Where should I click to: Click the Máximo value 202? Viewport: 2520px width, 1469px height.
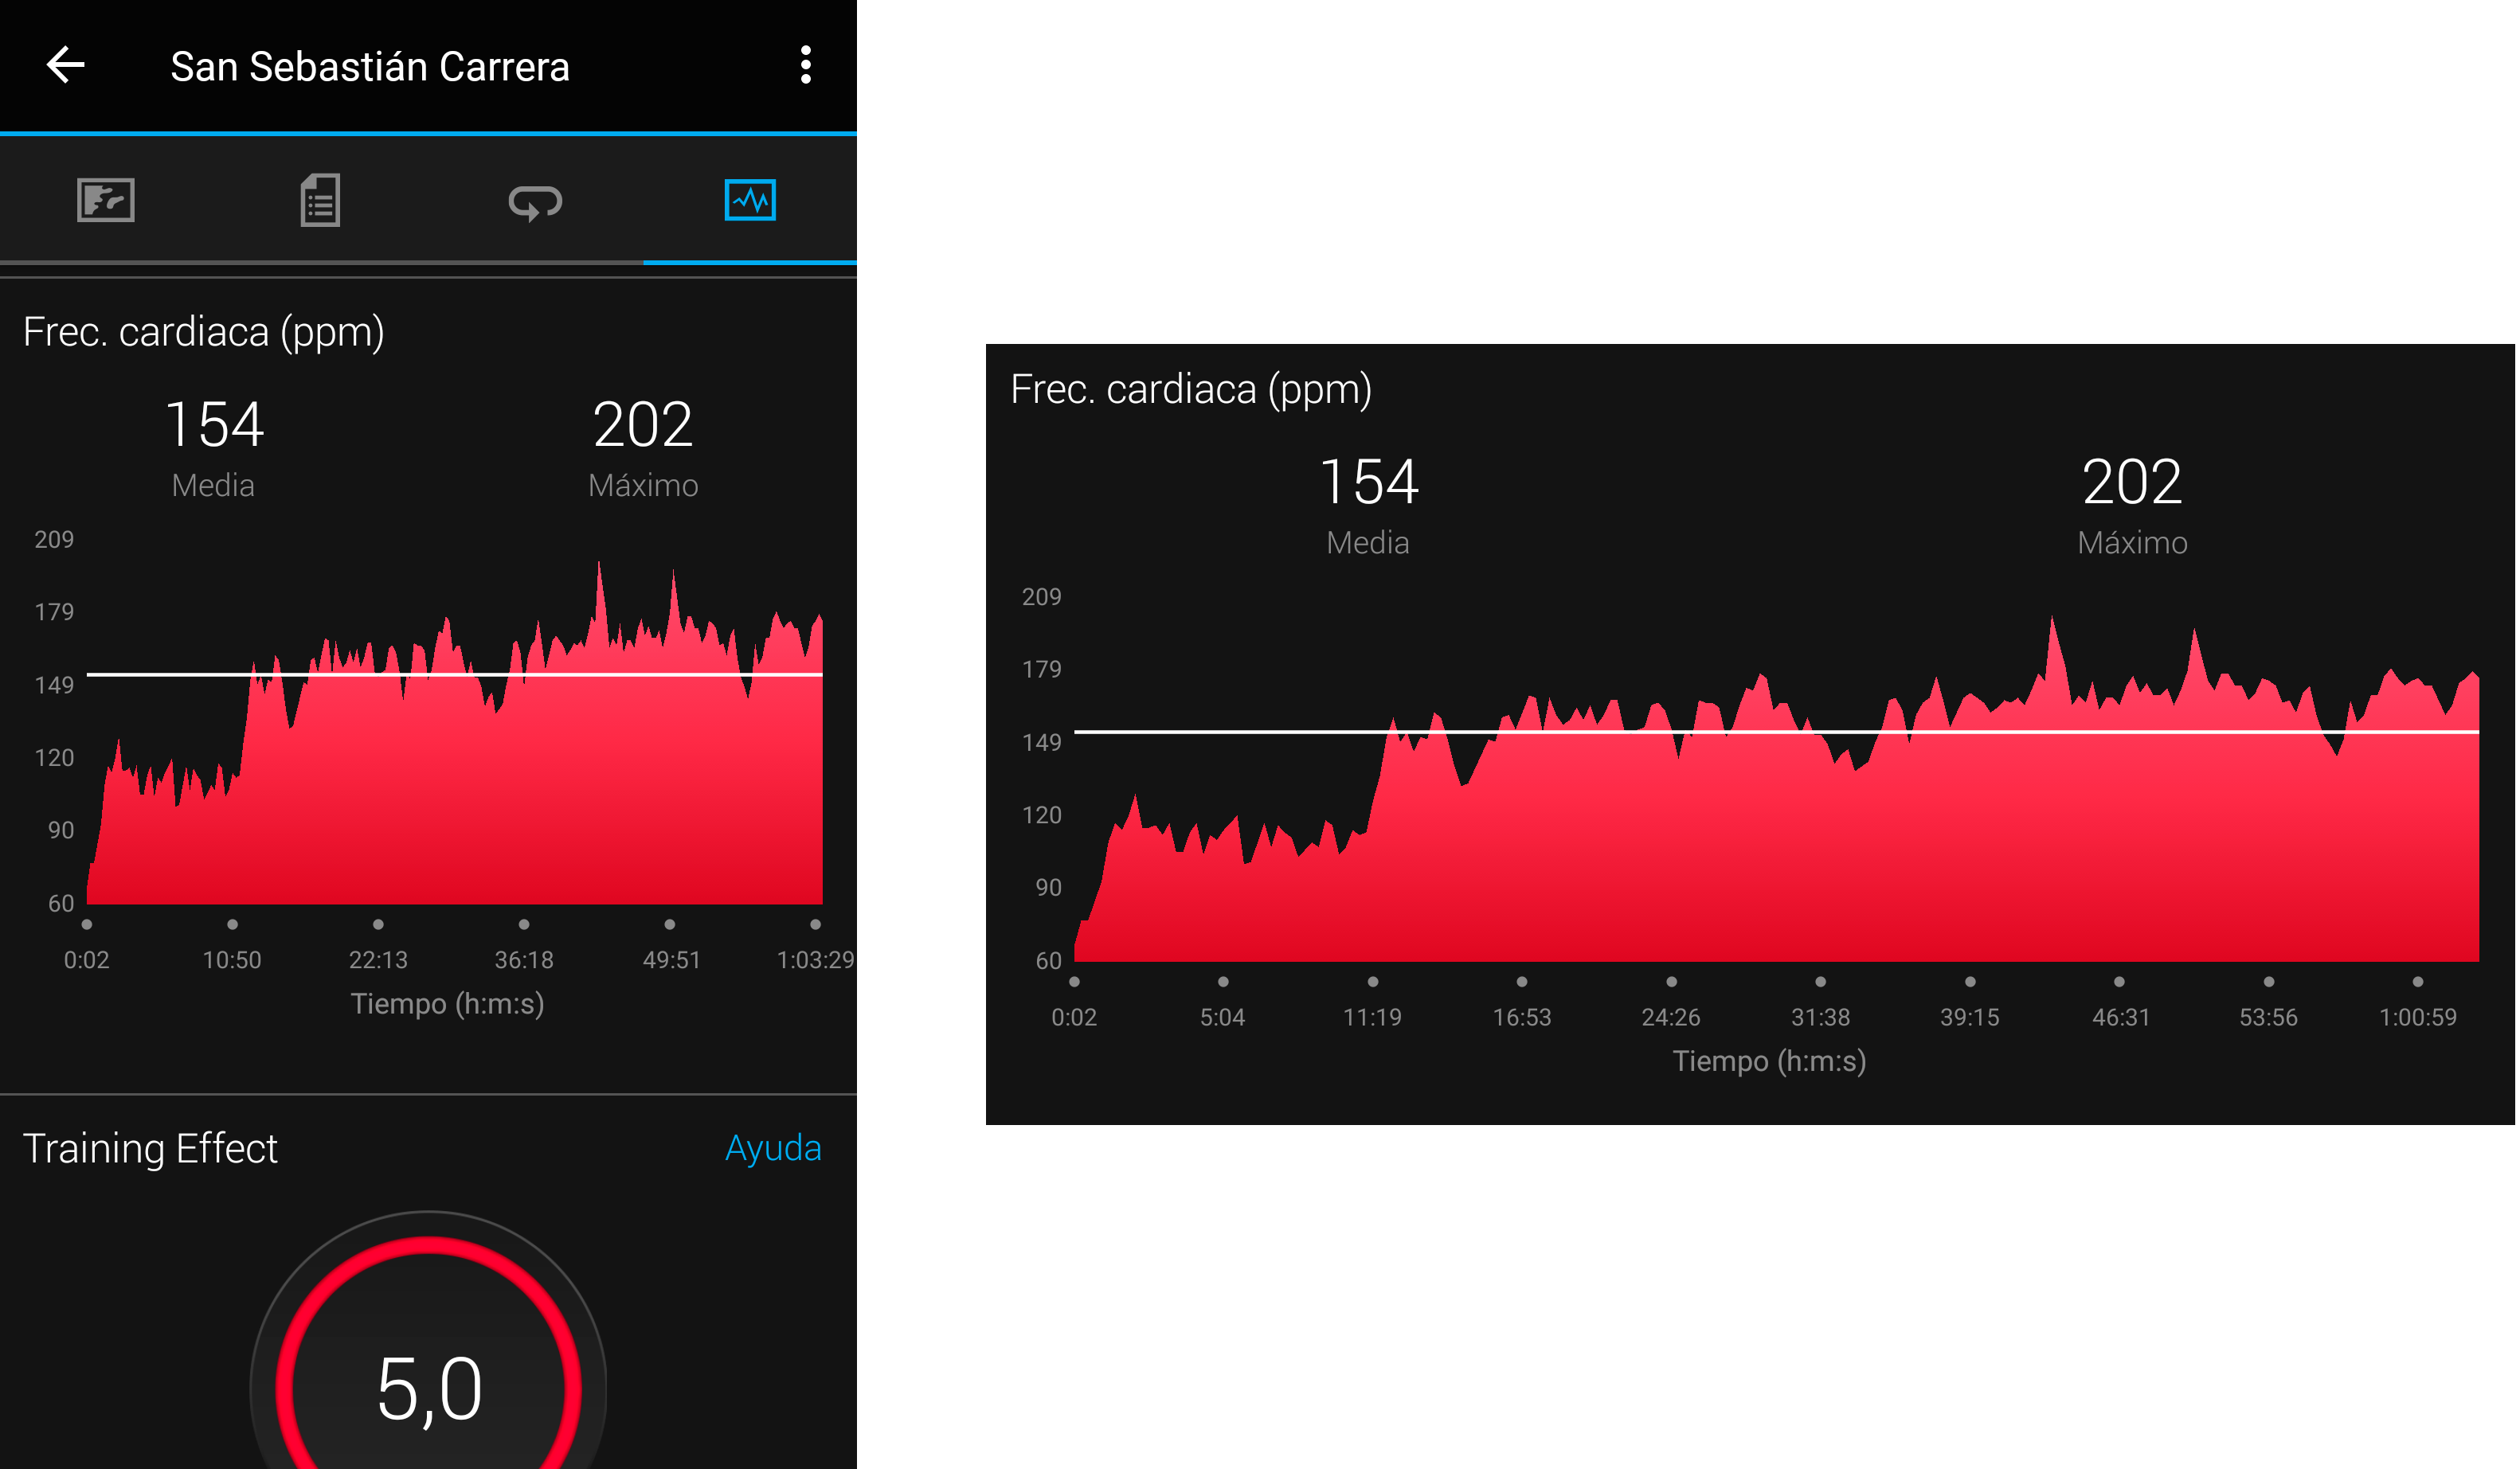[644, 425]
